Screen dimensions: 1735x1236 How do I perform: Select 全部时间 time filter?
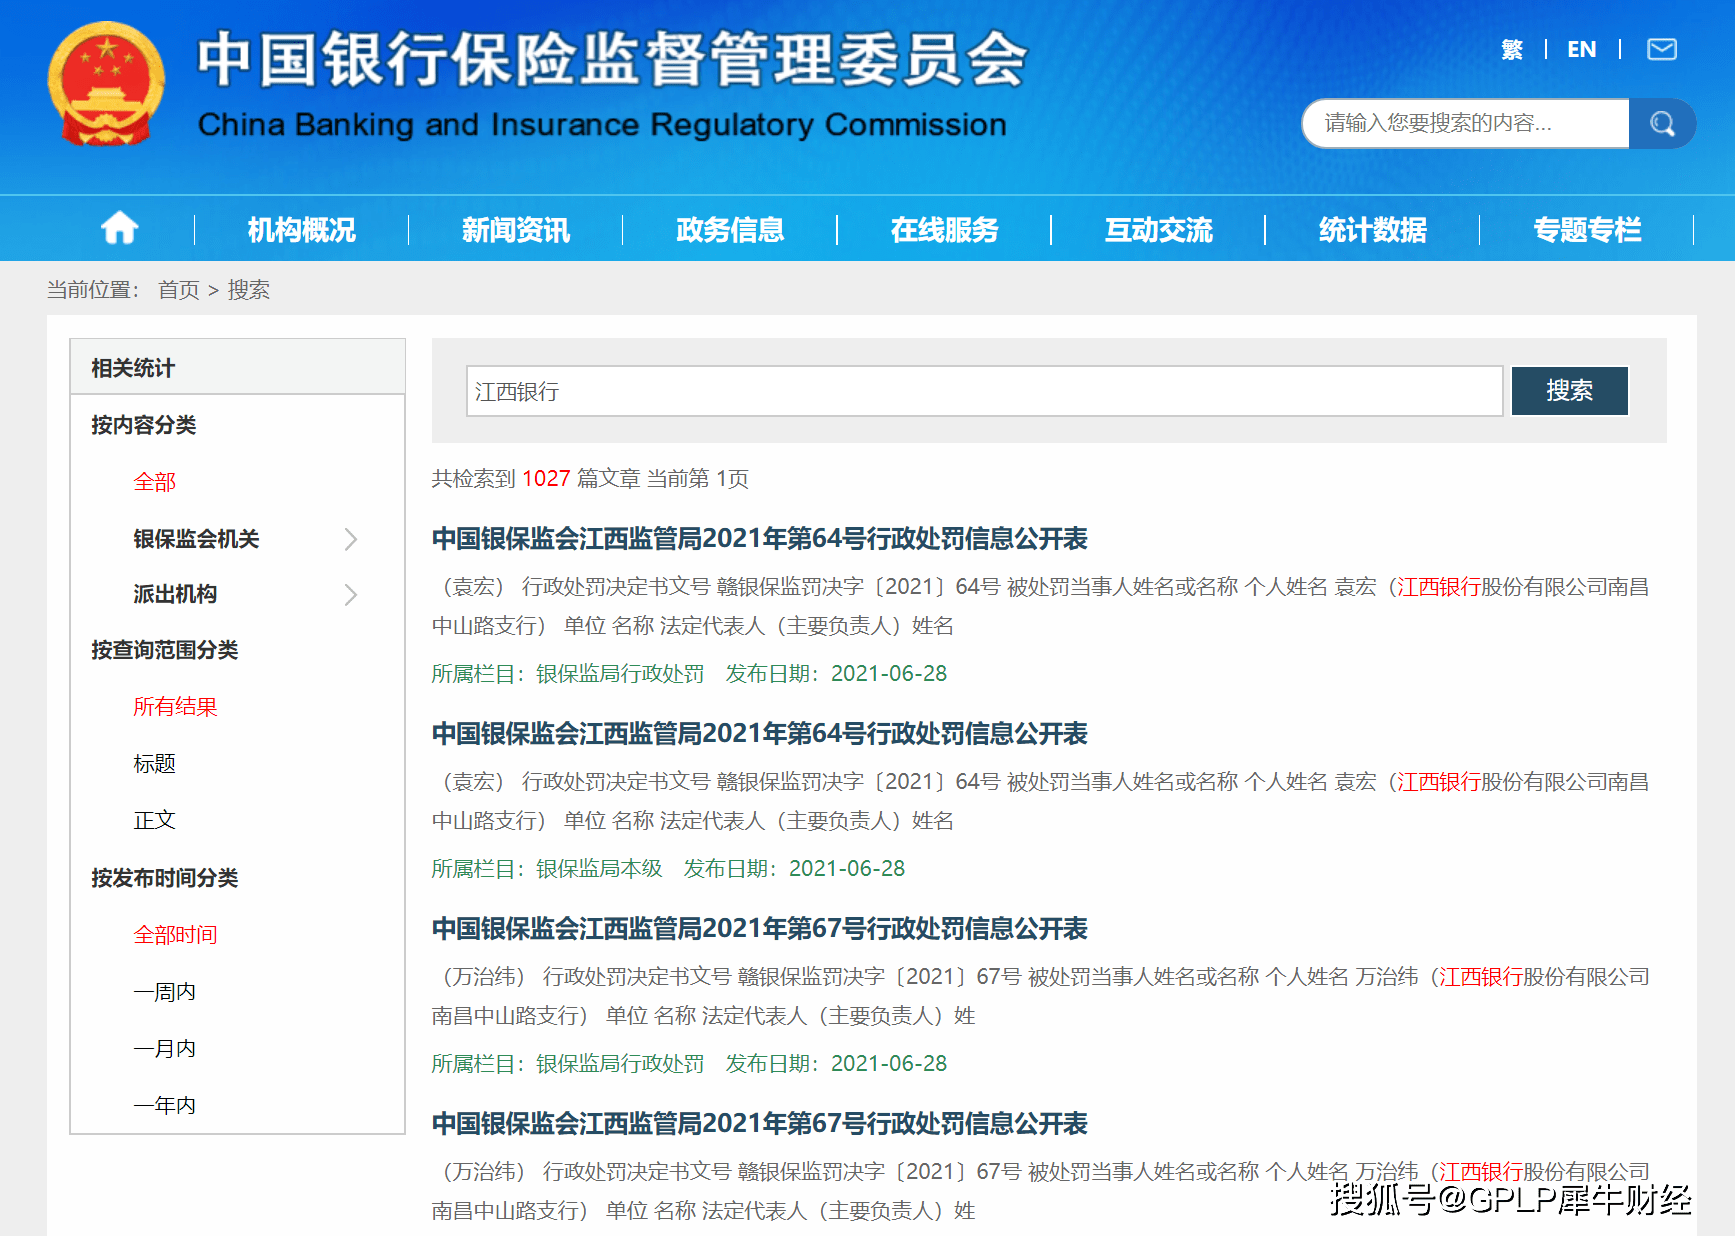point(175,935)
